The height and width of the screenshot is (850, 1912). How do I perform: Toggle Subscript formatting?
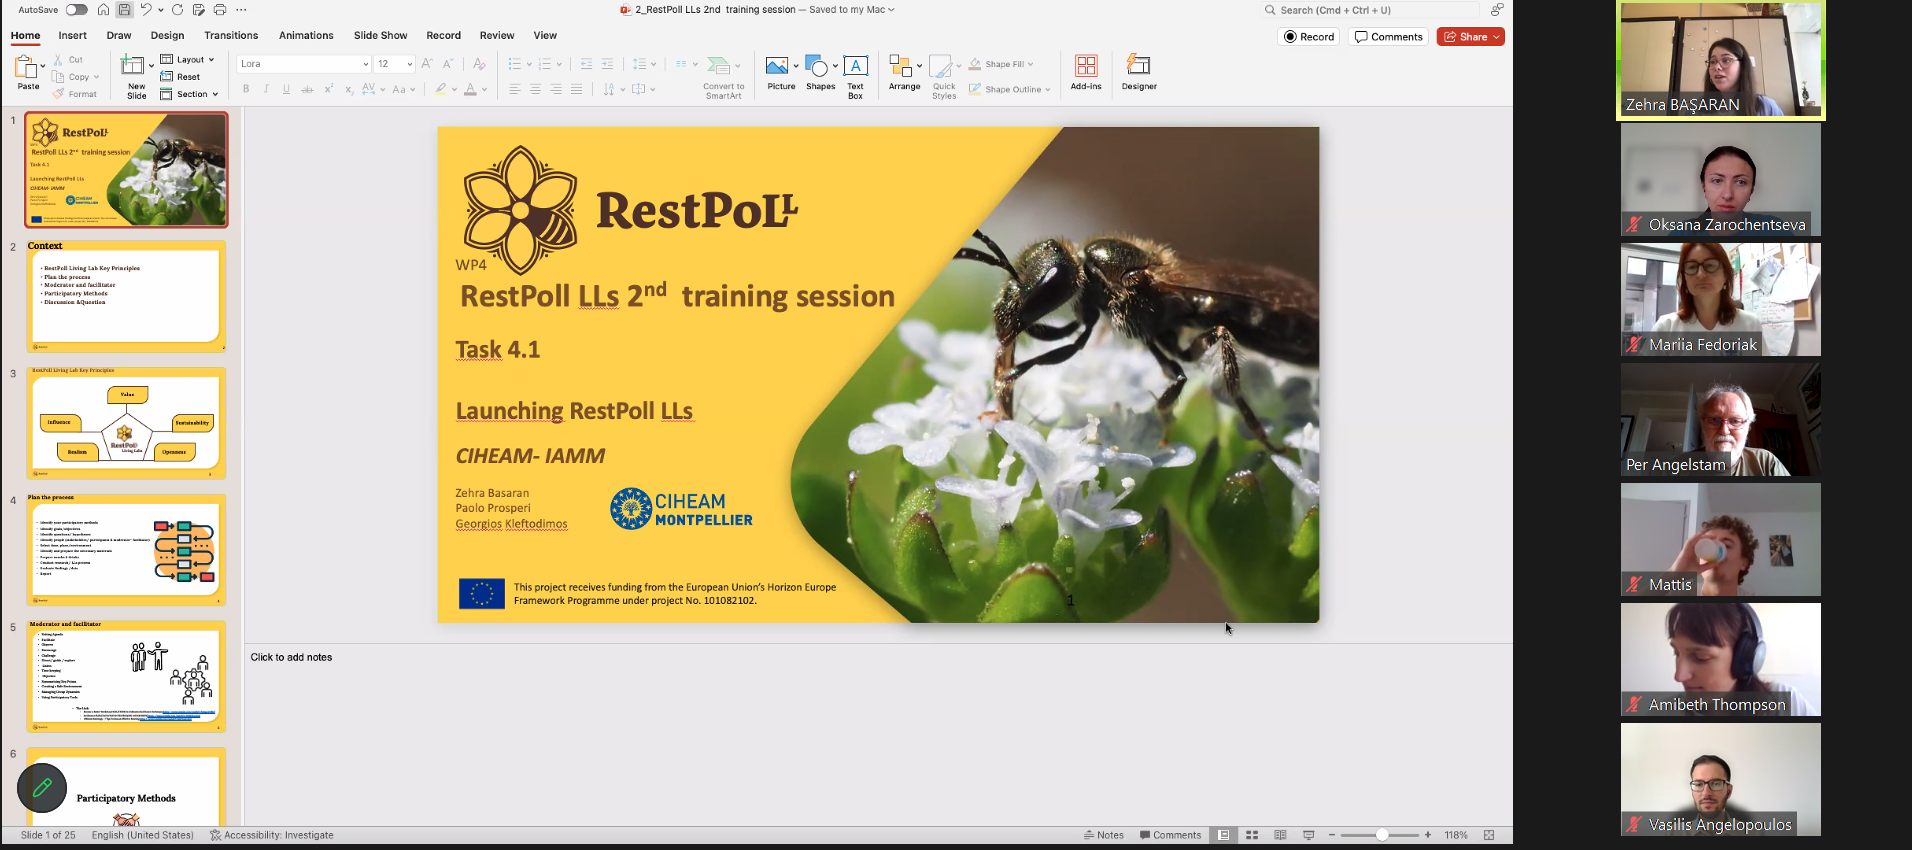click(348, 89)
